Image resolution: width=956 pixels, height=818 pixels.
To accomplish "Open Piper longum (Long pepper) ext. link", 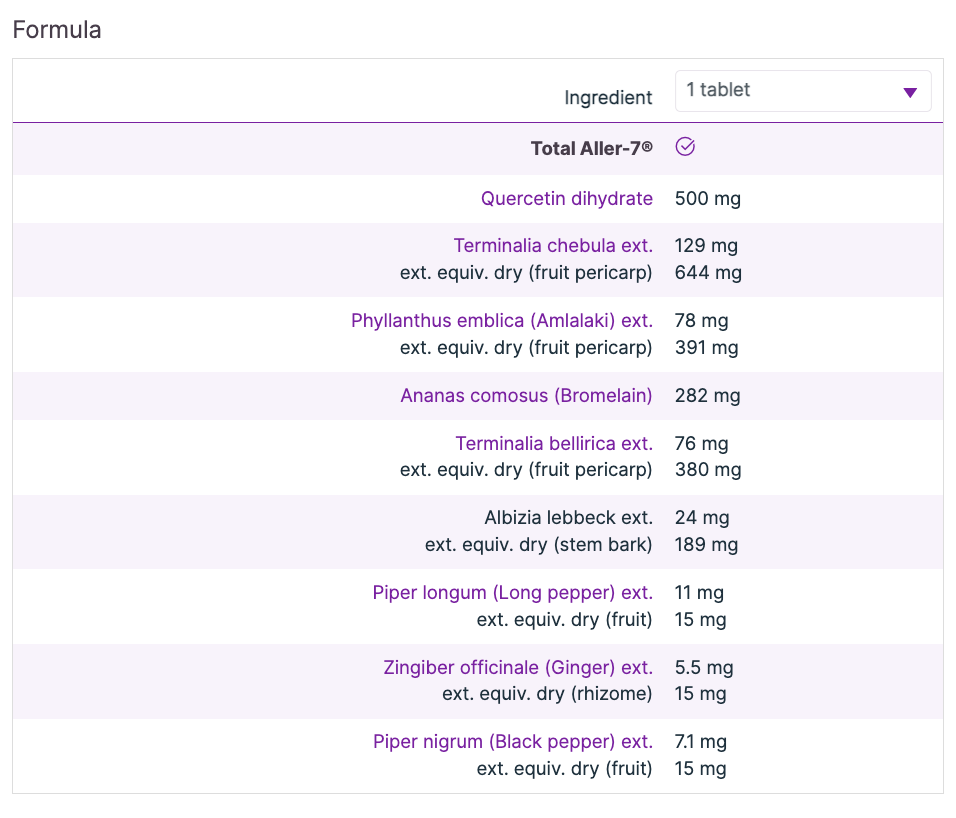I will (x=512, y=593).
